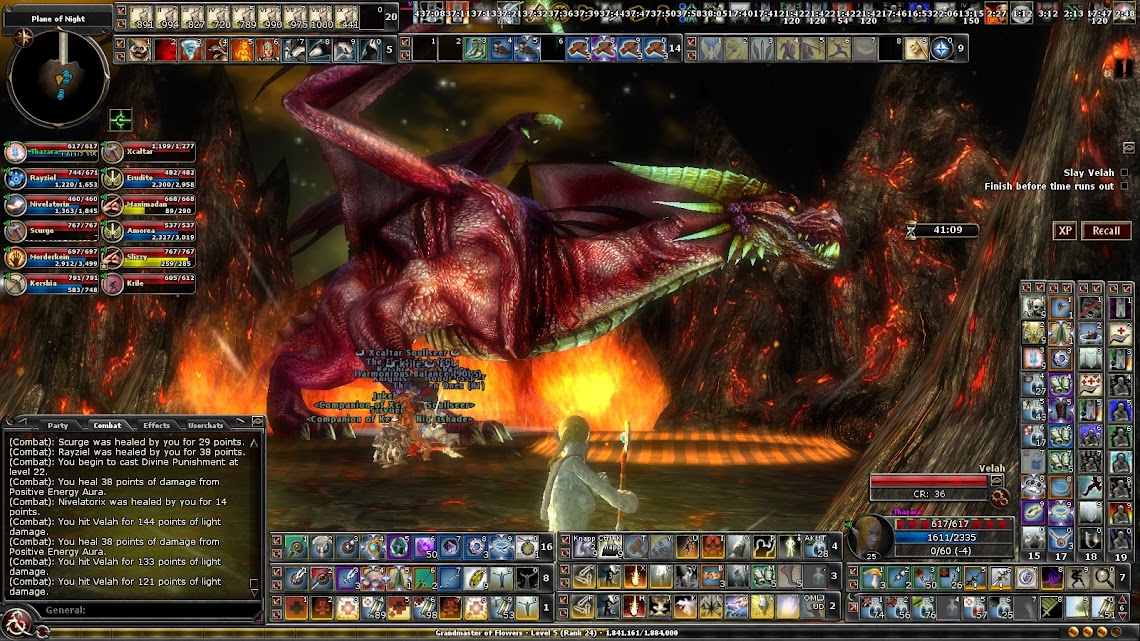Flip the orientation of hotbar 5

point(120,56)
